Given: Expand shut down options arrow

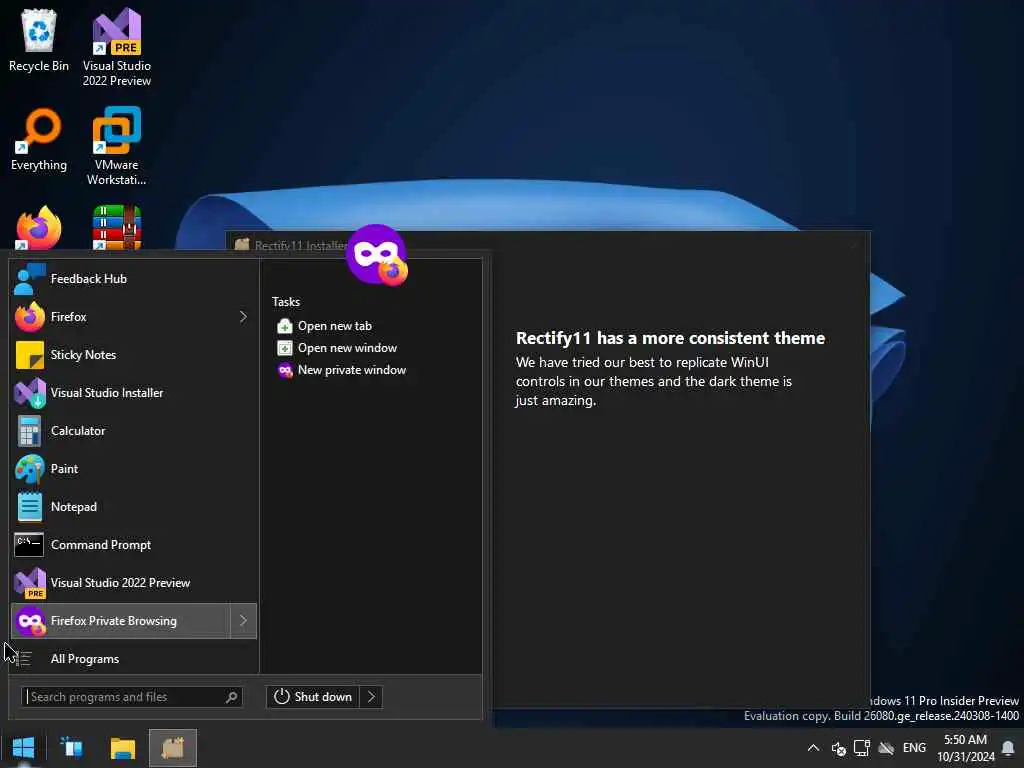Looking at the screenshot, I should pyautogui.click(x=371, y=697).
